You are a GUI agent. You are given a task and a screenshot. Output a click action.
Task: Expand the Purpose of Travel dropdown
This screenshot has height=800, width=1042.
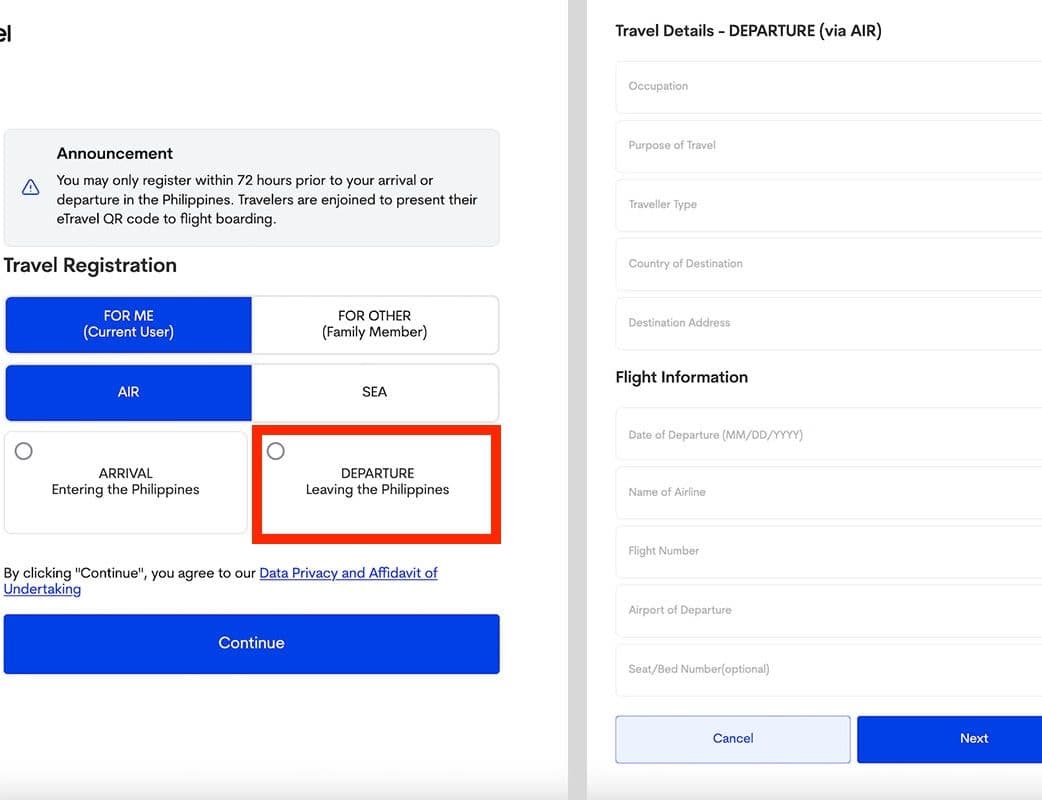[830, 146]
